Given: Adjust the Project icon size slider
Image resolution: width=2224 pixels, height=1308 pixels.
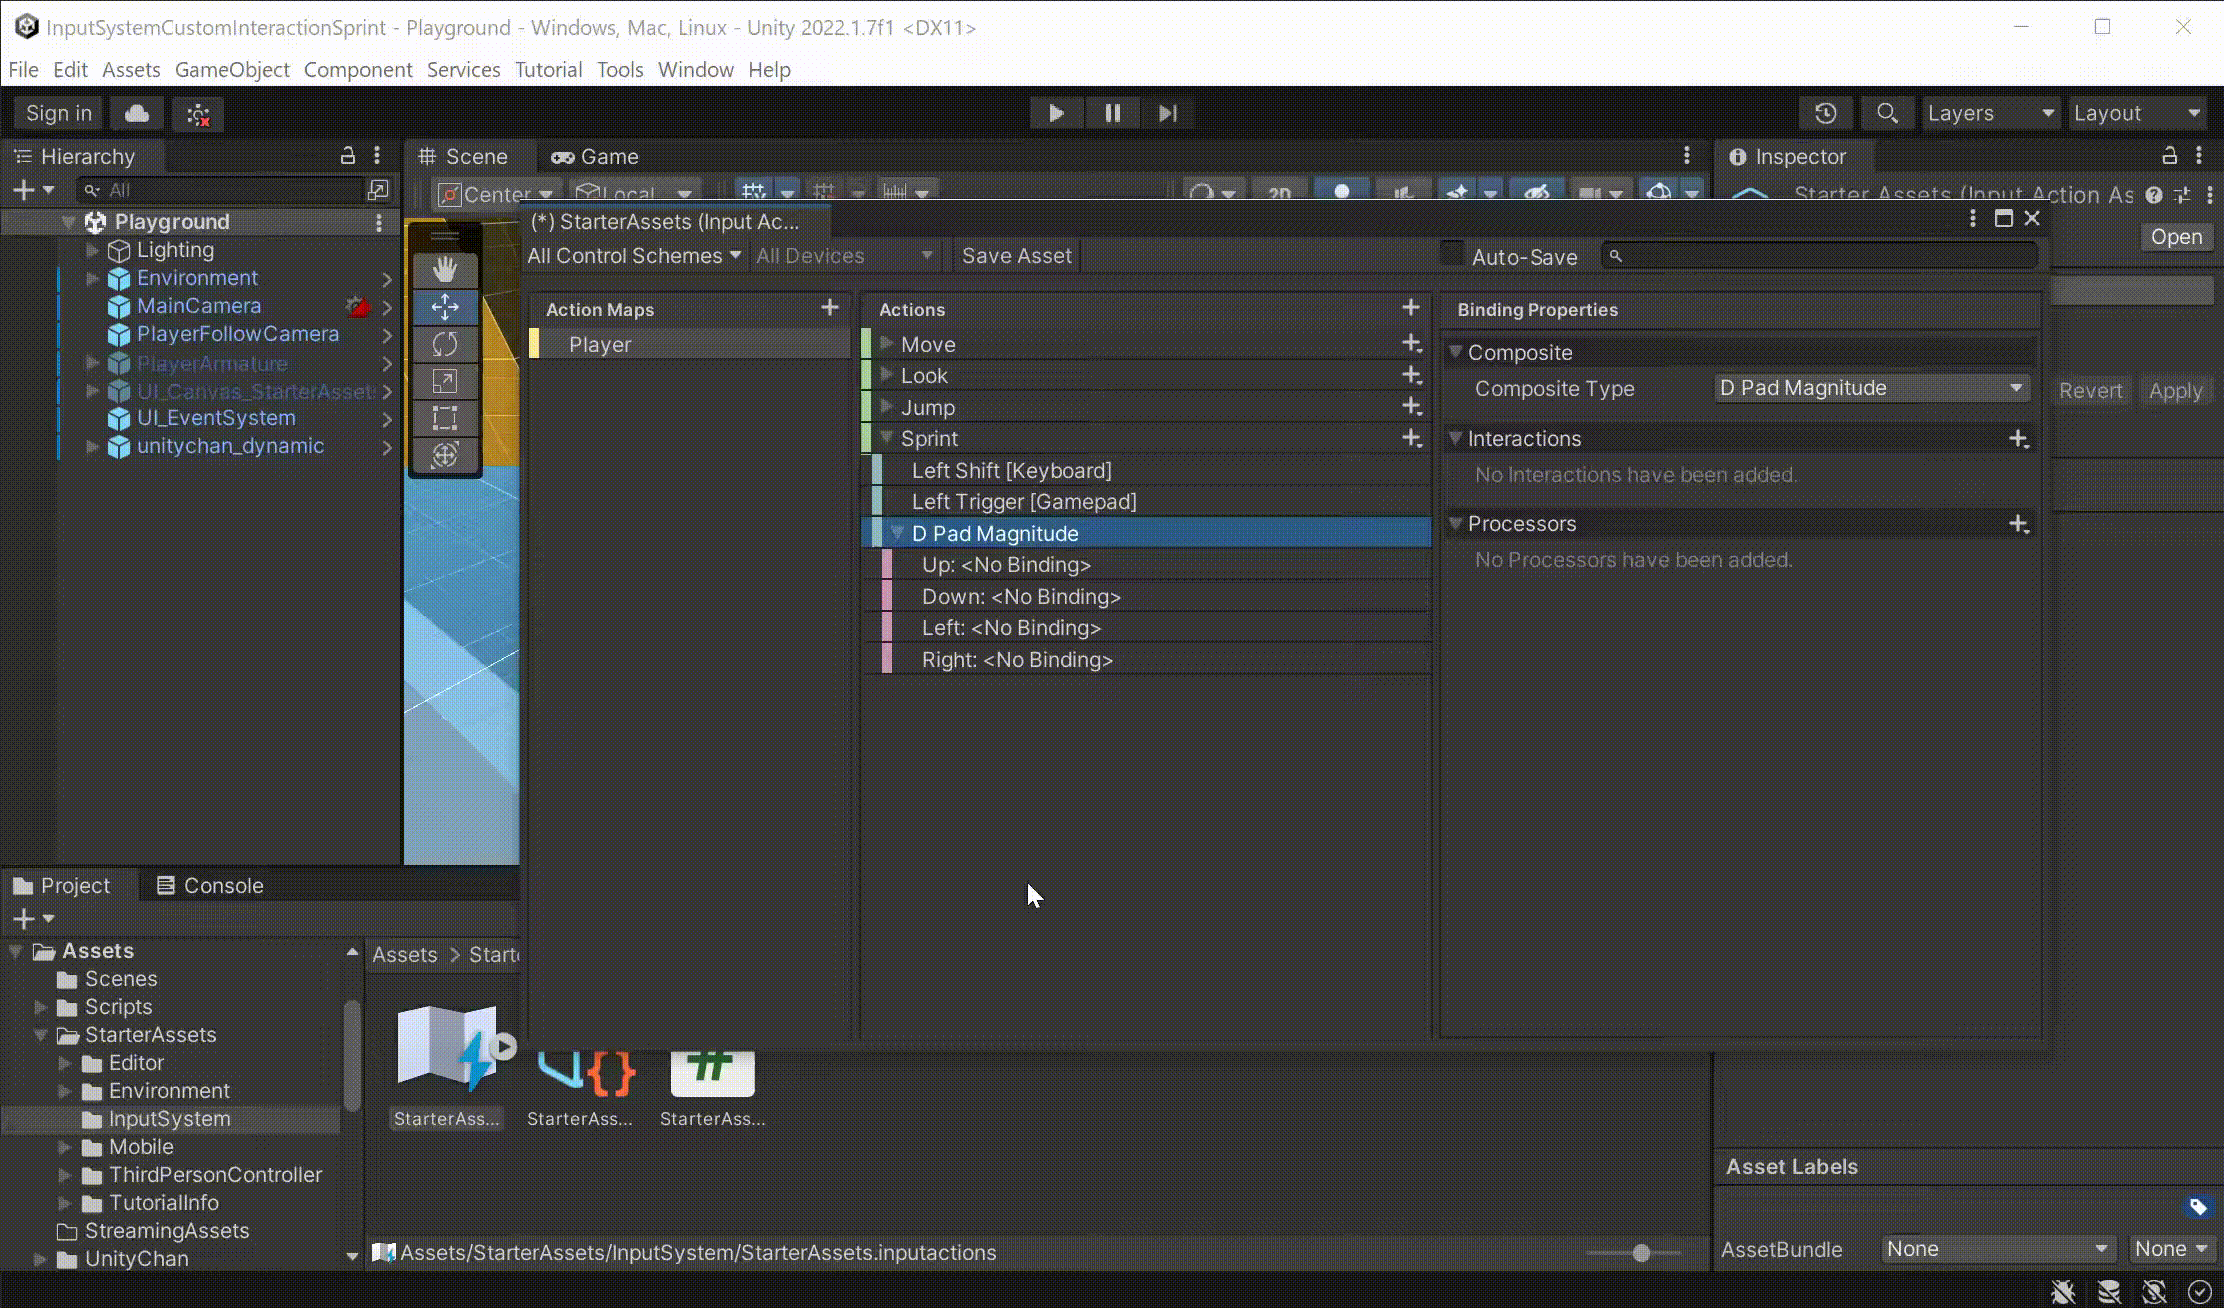Looking at the screenshot, I should [x=1641, y=1252].
